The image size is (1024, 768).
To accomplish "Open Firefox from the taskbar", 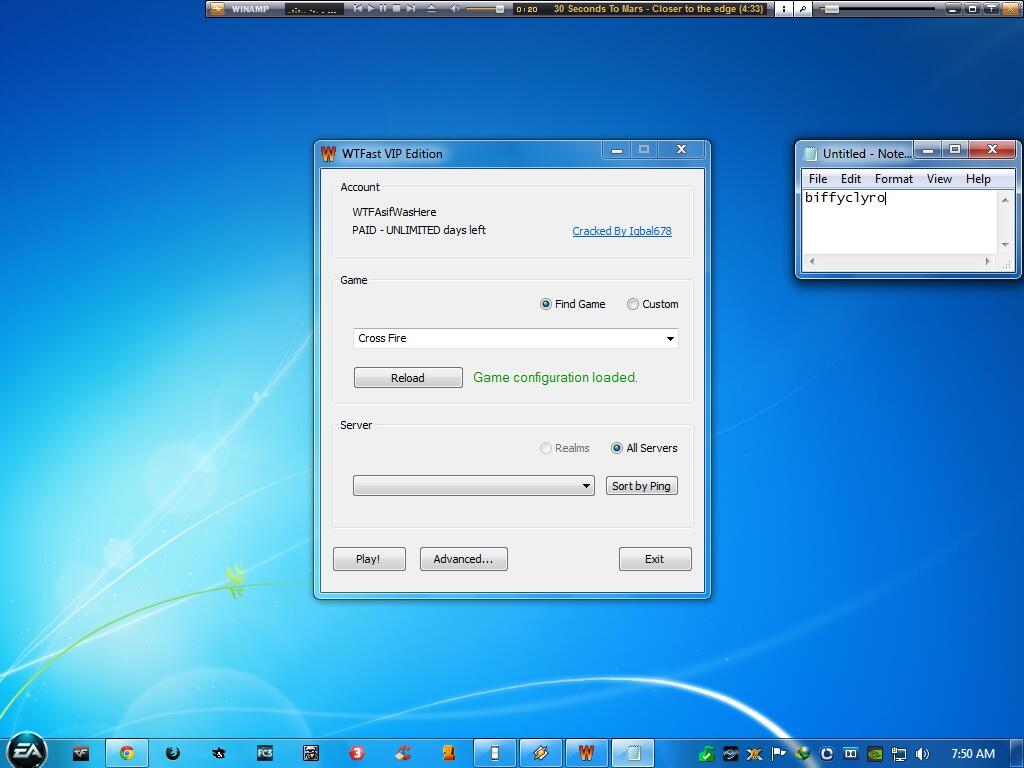I will pos(173,754).
